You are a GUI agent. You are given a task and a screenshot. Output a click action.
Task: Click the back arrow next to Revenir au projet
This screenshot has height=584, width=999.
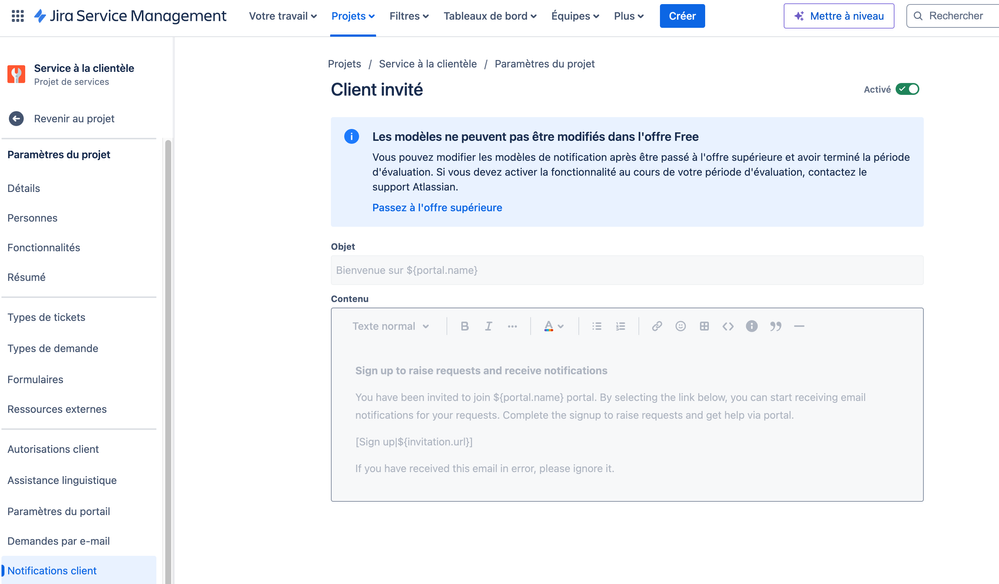(16, 118)
